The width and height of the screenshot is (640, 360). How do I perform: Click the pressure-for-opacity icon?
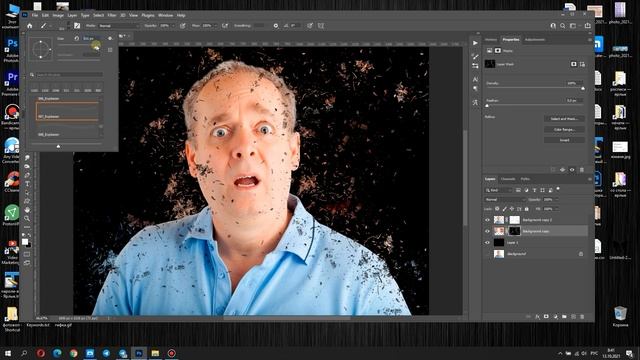pyautogui.click(x=182, y=26)
